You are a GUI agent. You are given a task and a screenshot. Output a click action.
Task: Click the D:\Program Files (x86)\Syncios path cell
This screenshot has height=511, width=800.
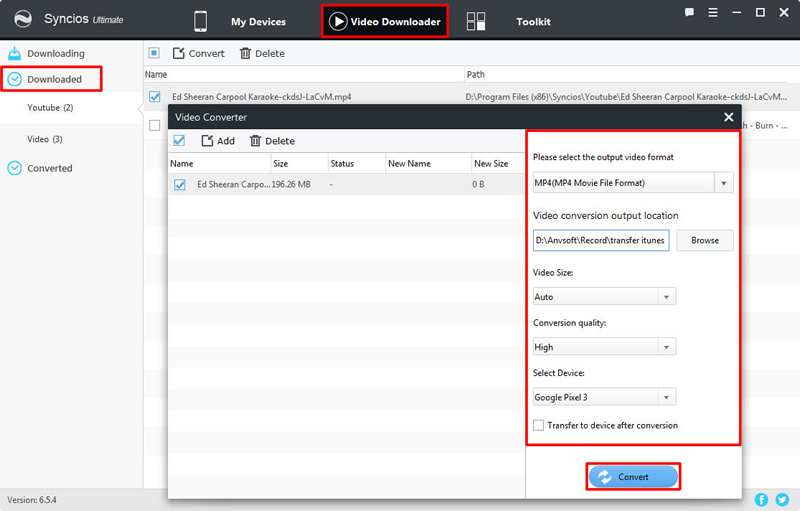(x=626, y=97)
